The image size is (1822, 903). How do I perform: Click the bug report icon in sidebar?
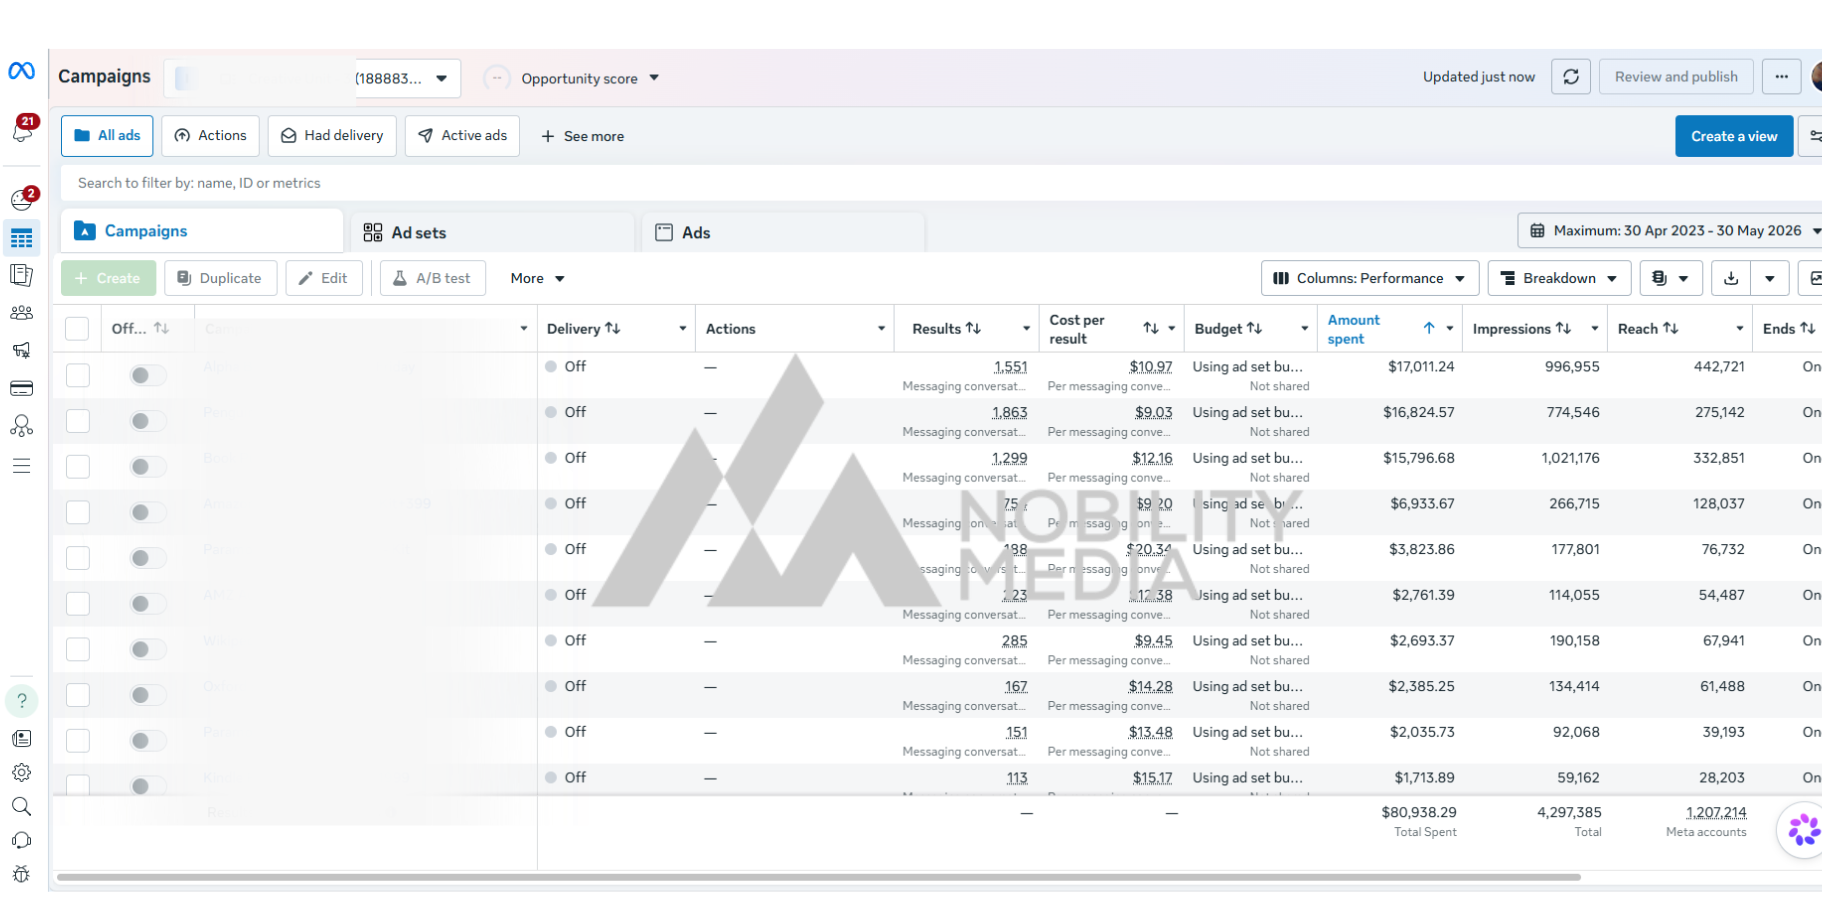(21, 875)
